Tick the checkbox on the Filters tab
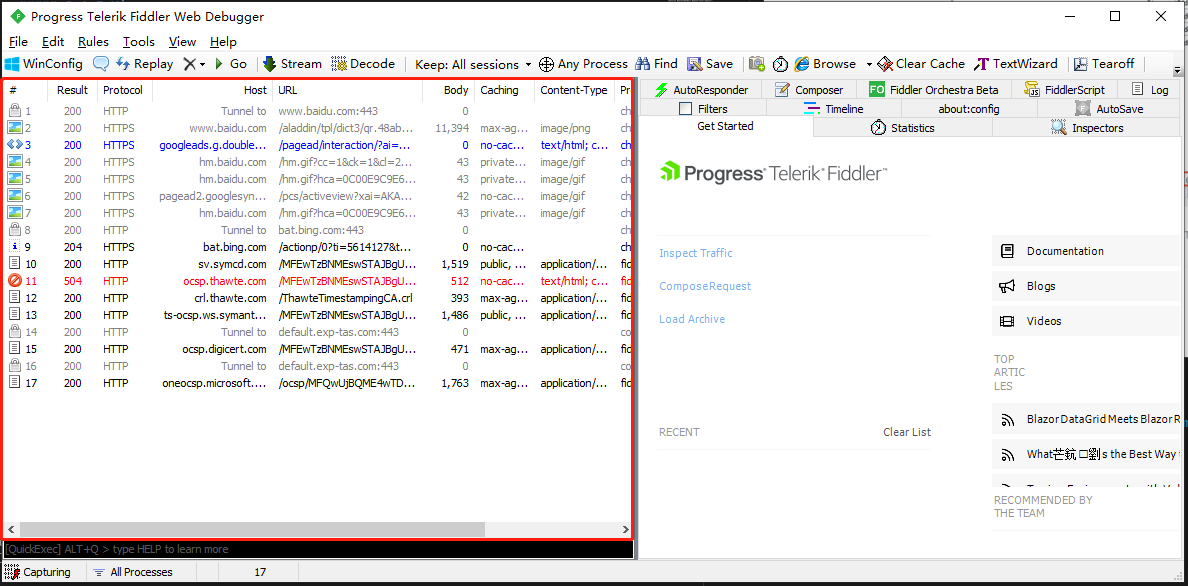 pyautogui.click(x=686, y=108)
